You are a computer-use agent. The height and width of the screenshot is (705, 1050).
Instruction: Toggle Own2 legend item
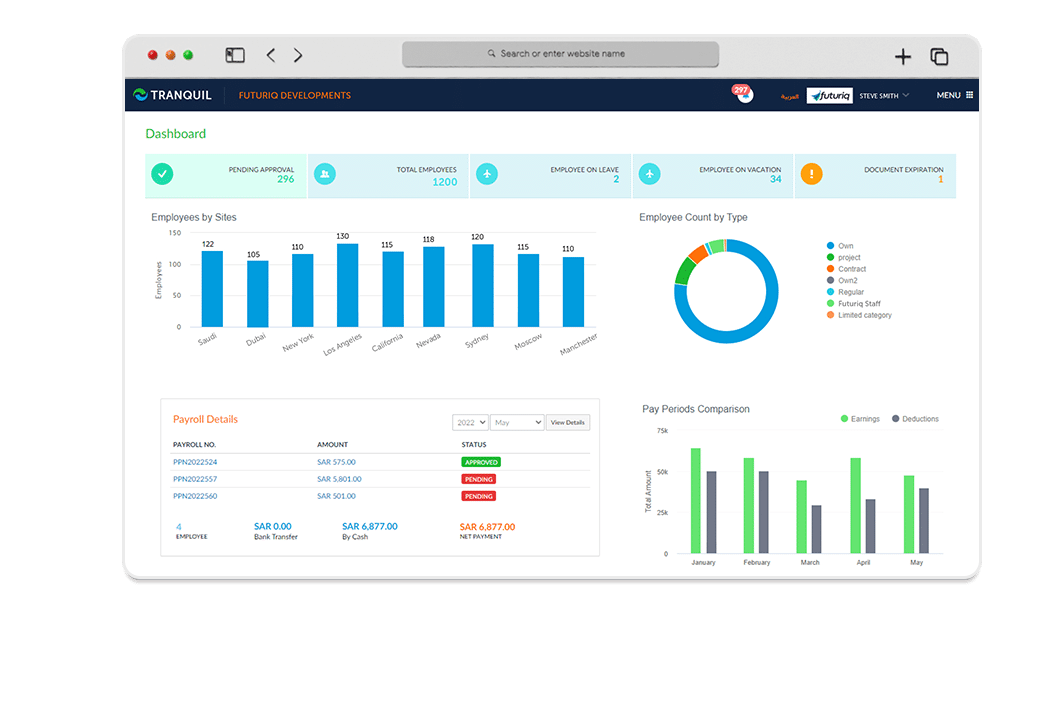pos(842,281)
